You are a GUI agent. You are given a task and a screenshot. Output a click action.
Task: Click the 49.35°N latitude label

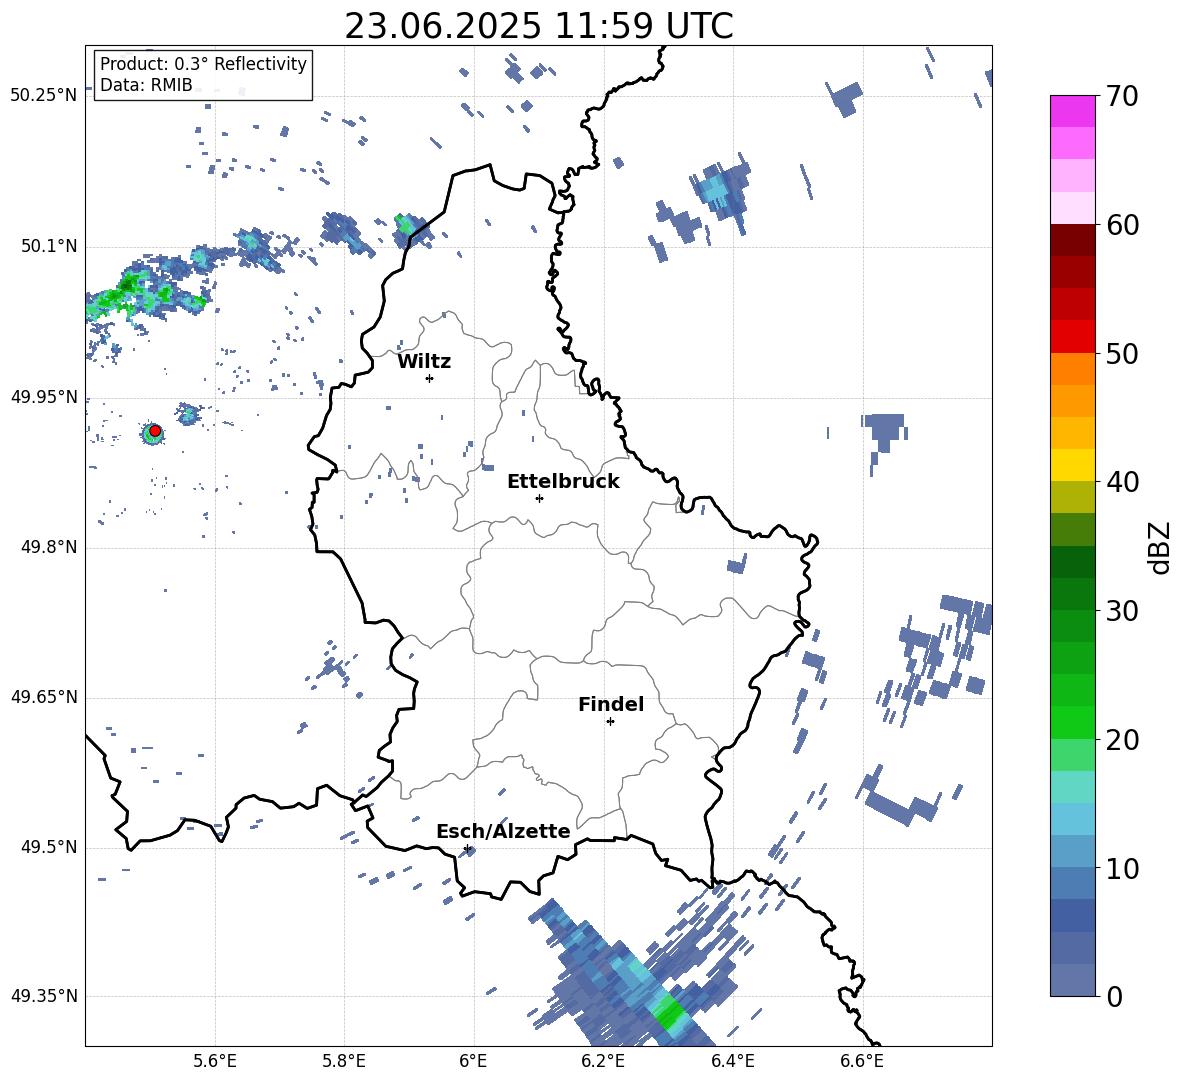(x=44, y=996)
